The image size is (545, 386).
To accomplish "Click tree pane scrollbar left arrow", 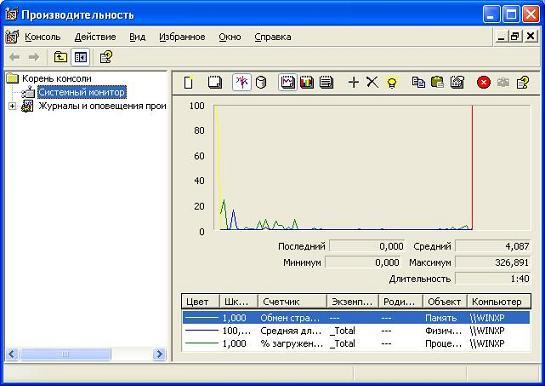I will pyautogui.click(x=12, y=354).
